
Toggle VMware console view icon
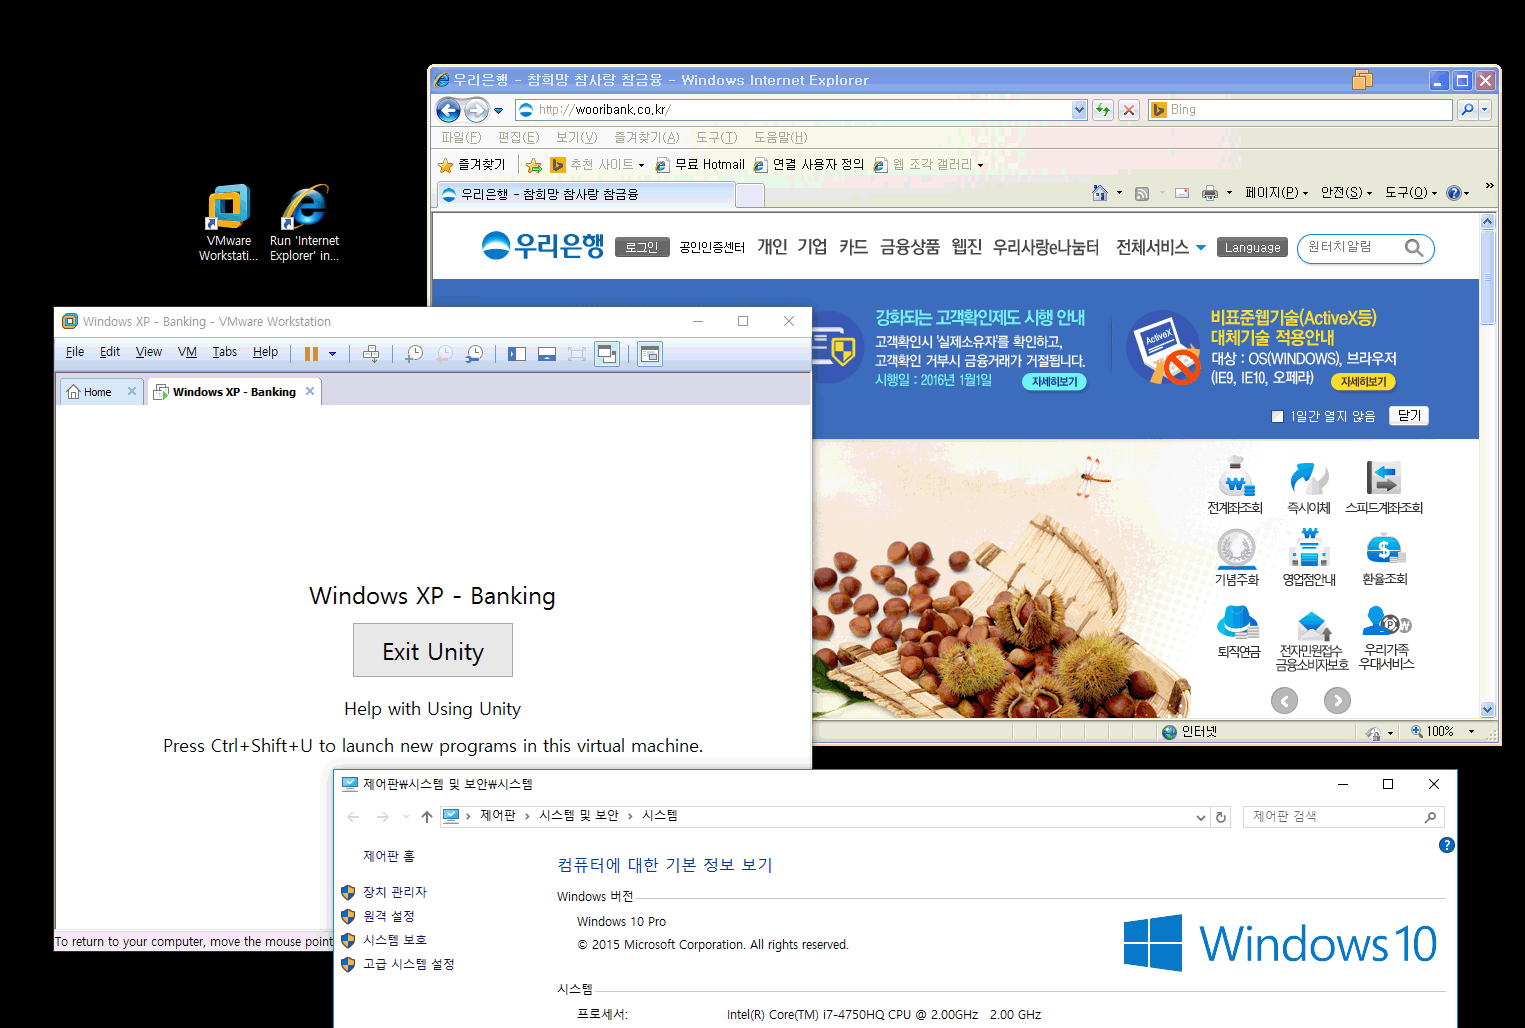pyautogui.click(x=650, y=353)
